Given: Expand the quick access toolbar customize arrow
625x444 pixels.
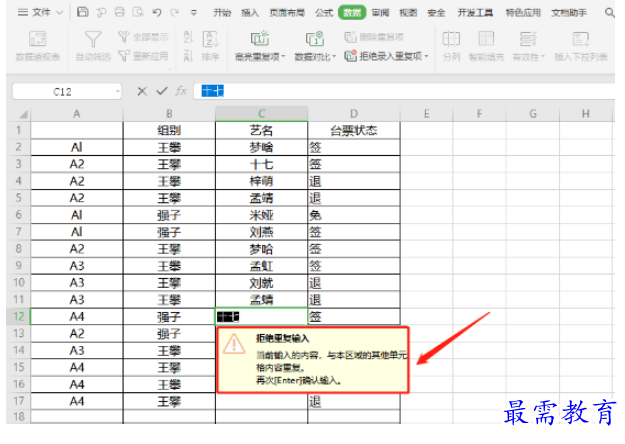Looking at the screenshot, I should pyautogui.click(x=194, y=13).
